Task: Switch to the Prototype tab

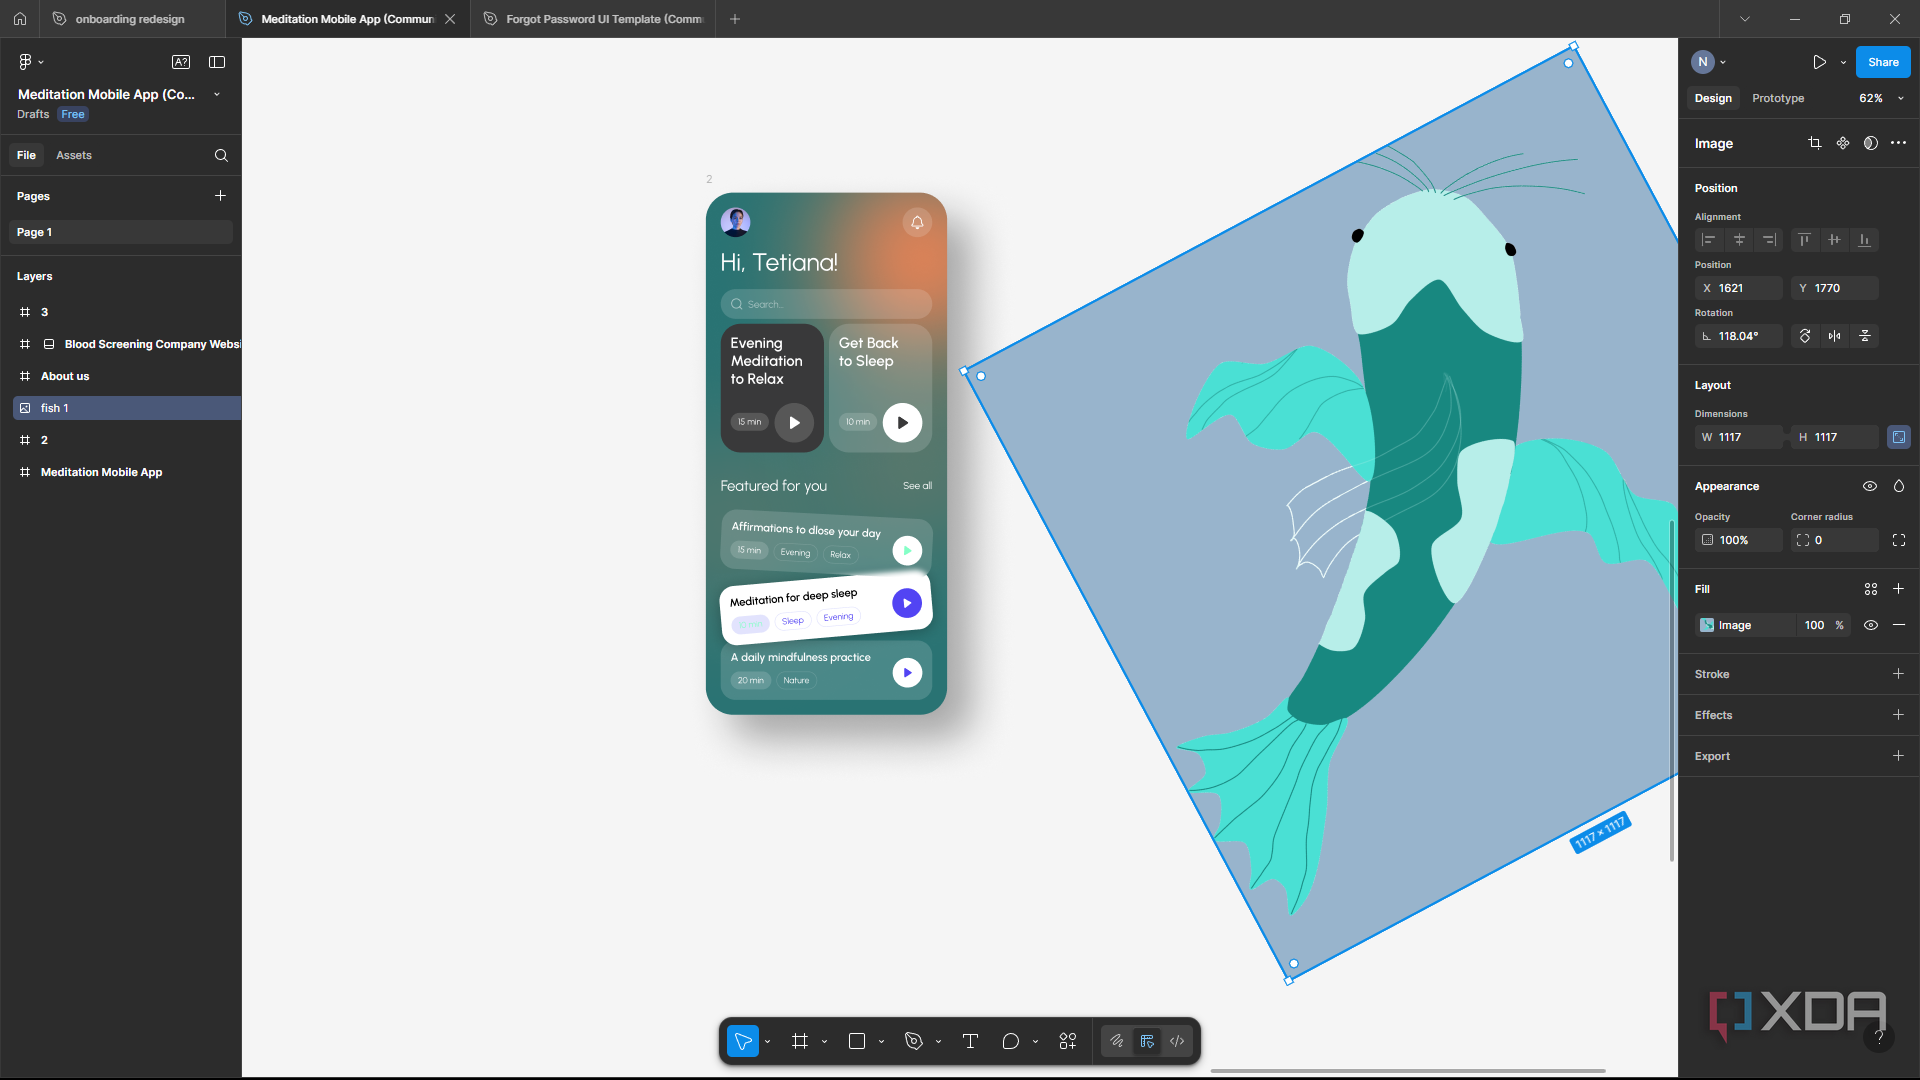Action: point(1778,98)
